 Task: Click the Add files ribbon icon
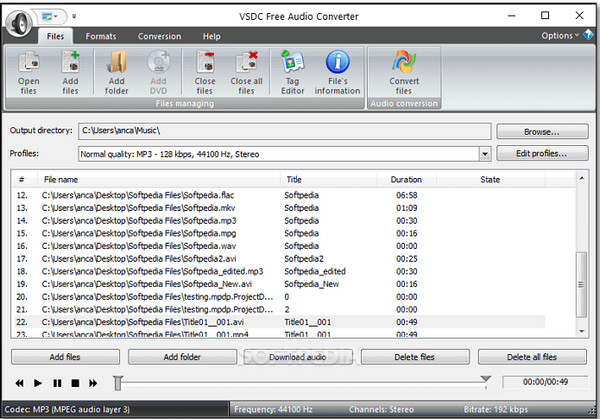tap(70, 72)
